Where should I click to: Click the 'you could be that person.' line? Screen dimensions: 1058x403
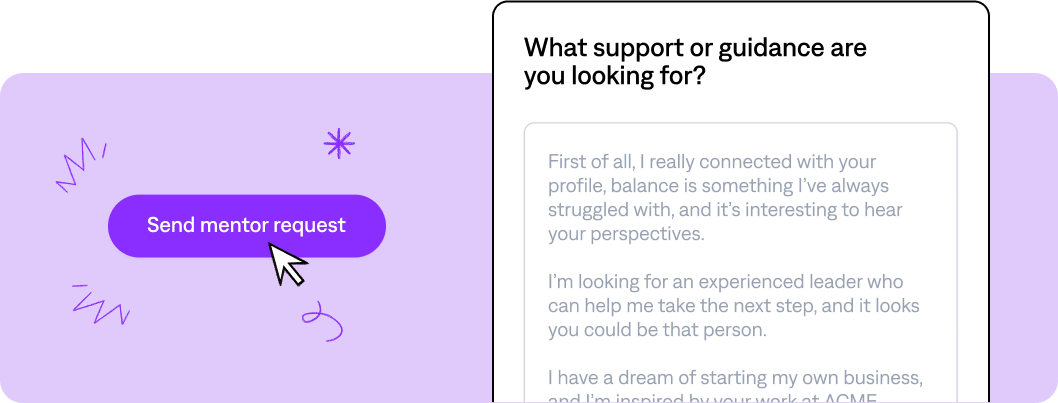658,330
